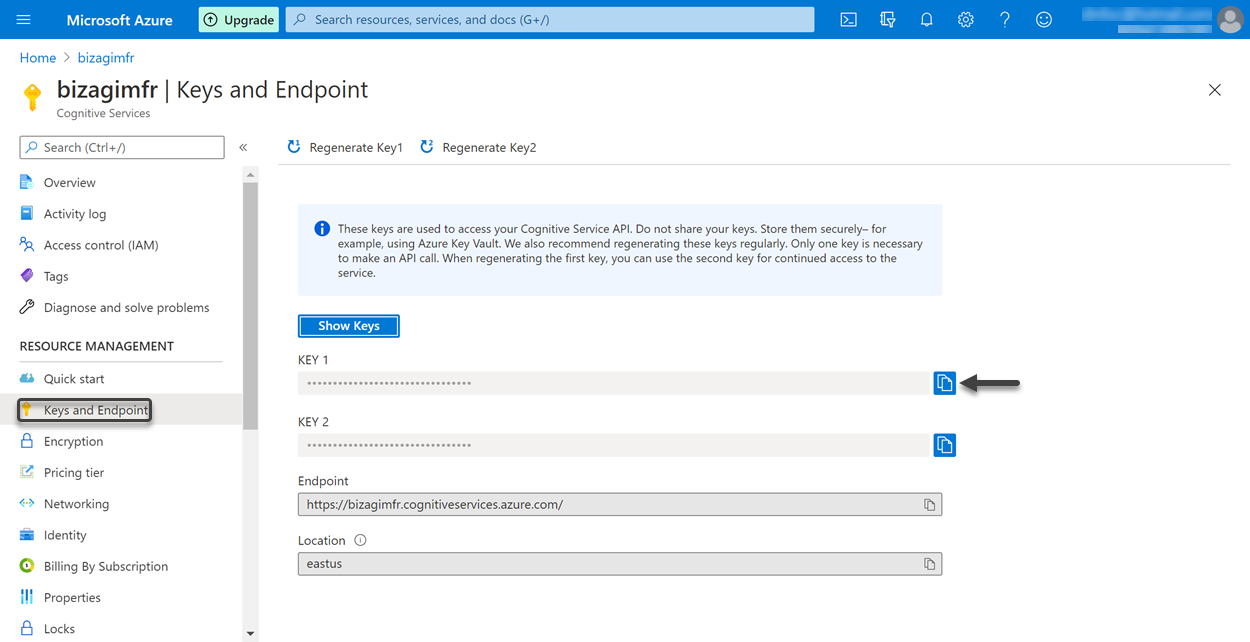Click the Endpoint URL field

tap(620, 505)
